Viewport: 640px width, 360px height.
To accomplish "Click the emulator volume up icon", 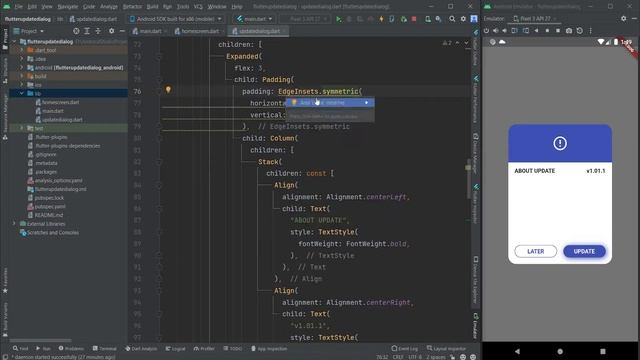I will [x=496, y=31].
